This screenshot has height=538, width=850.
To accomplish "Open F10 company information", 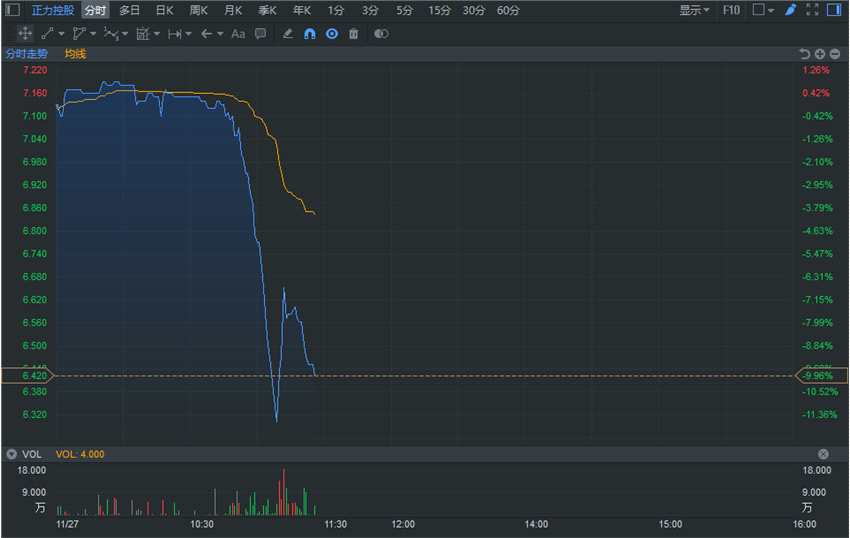I will tap(731, 10).
